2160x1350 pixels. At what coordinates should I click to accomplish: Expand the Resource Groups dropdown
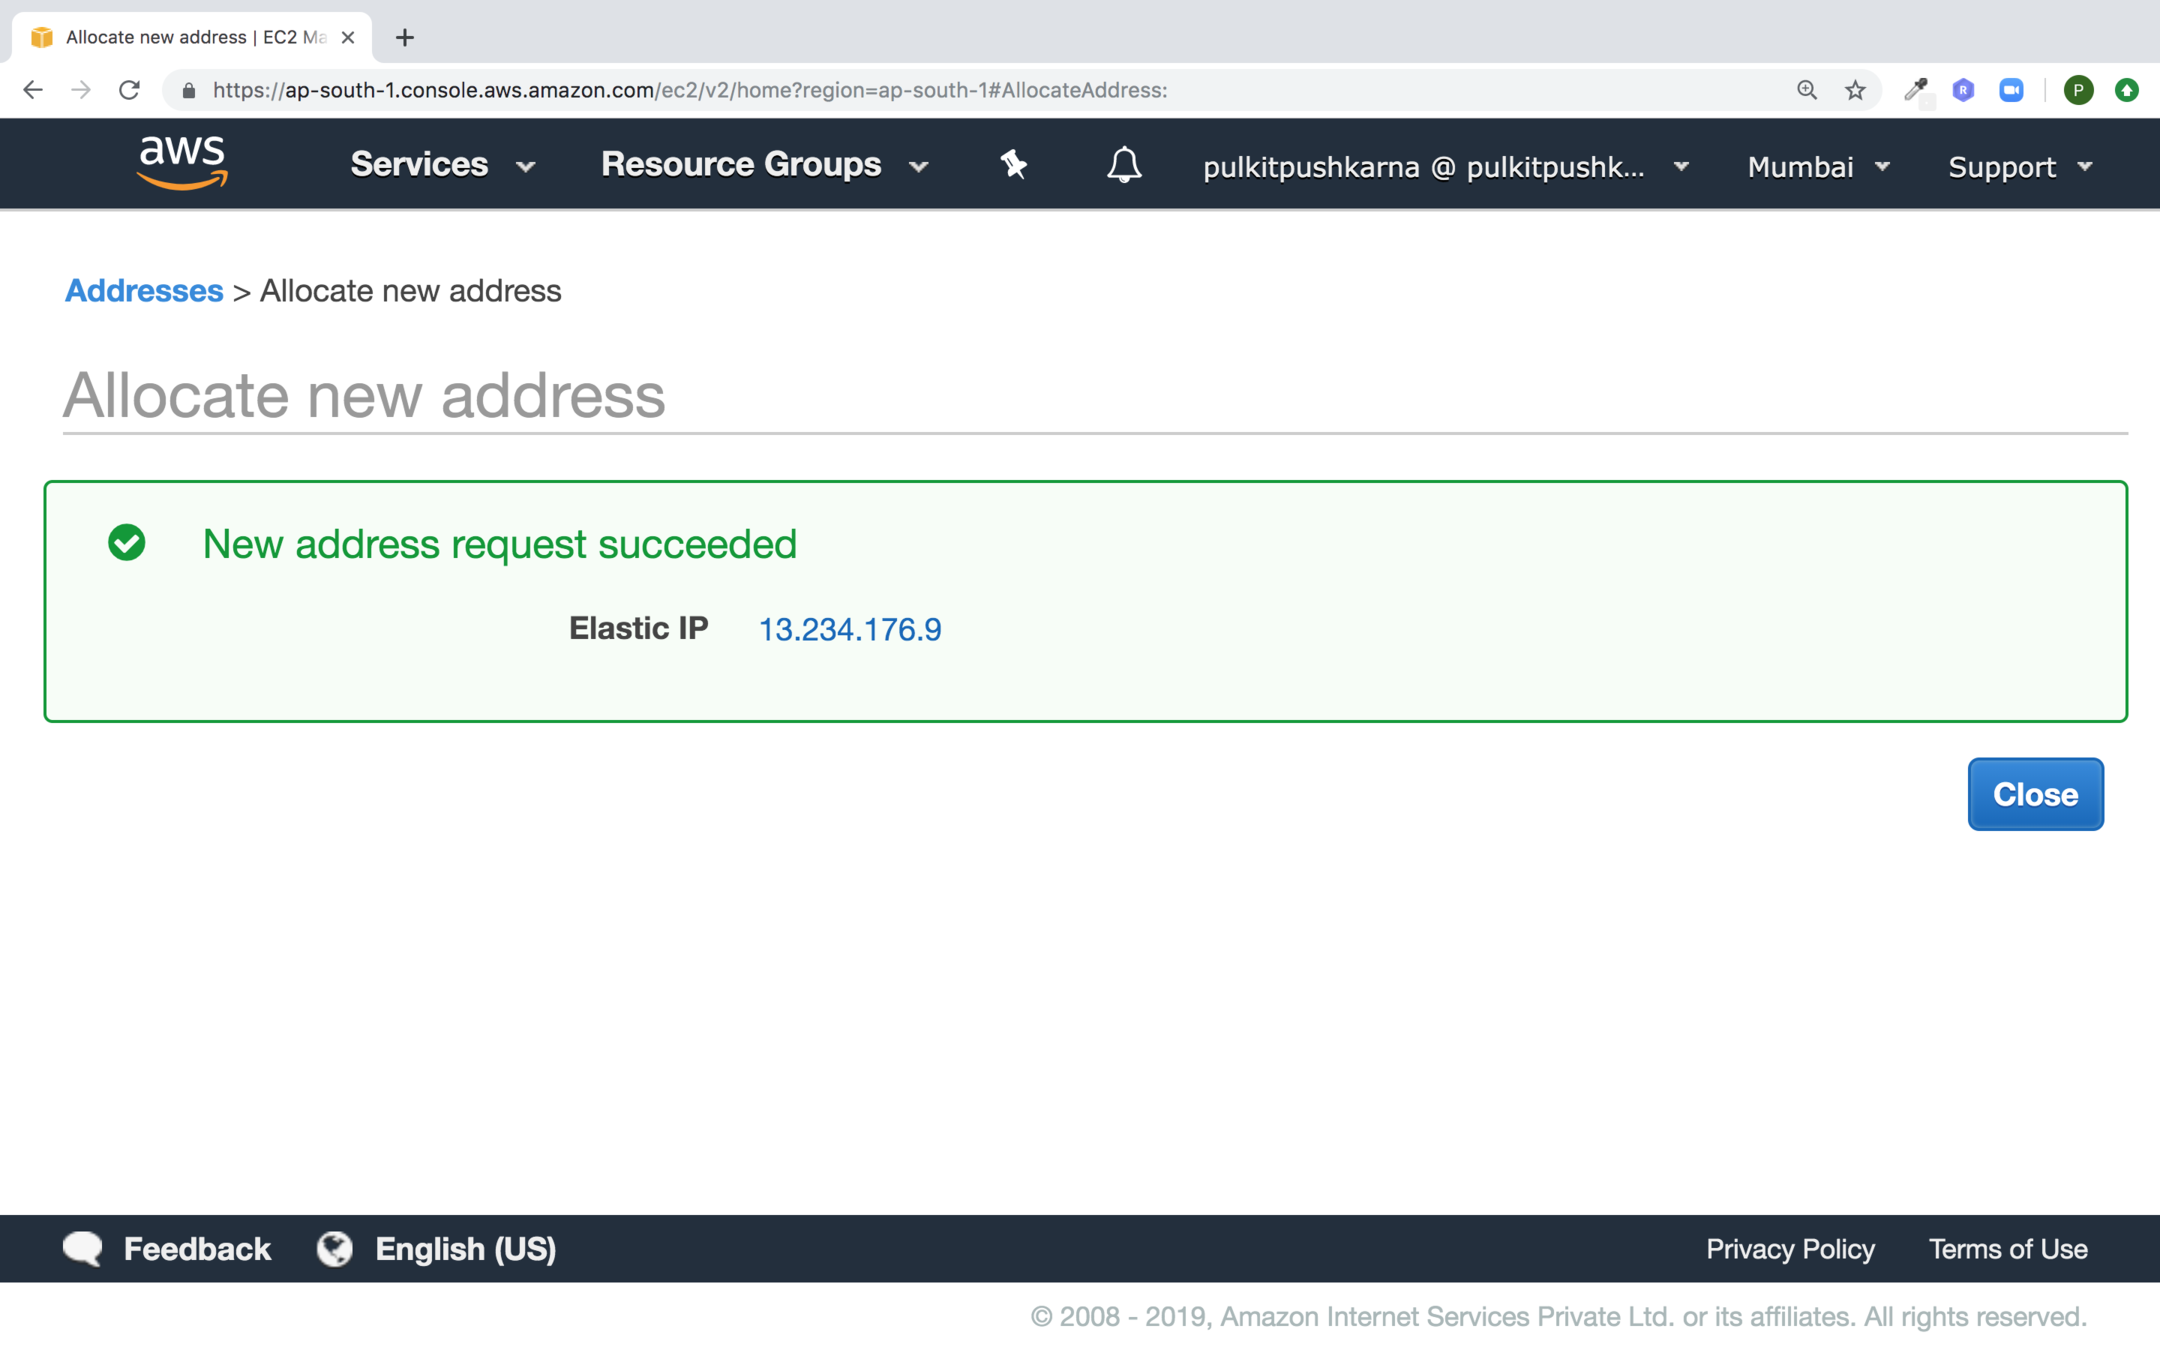764,165
